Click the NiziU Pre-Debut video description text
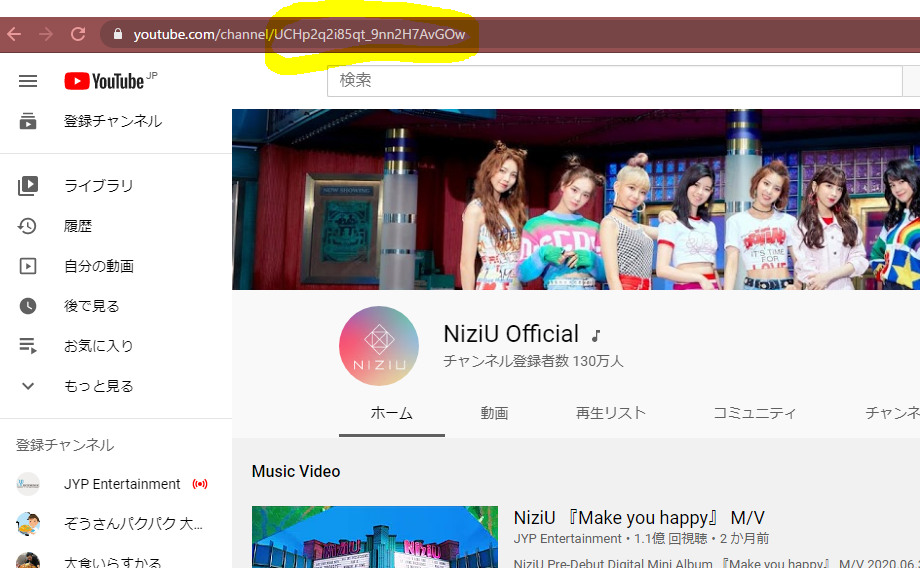 click(716, 563)
